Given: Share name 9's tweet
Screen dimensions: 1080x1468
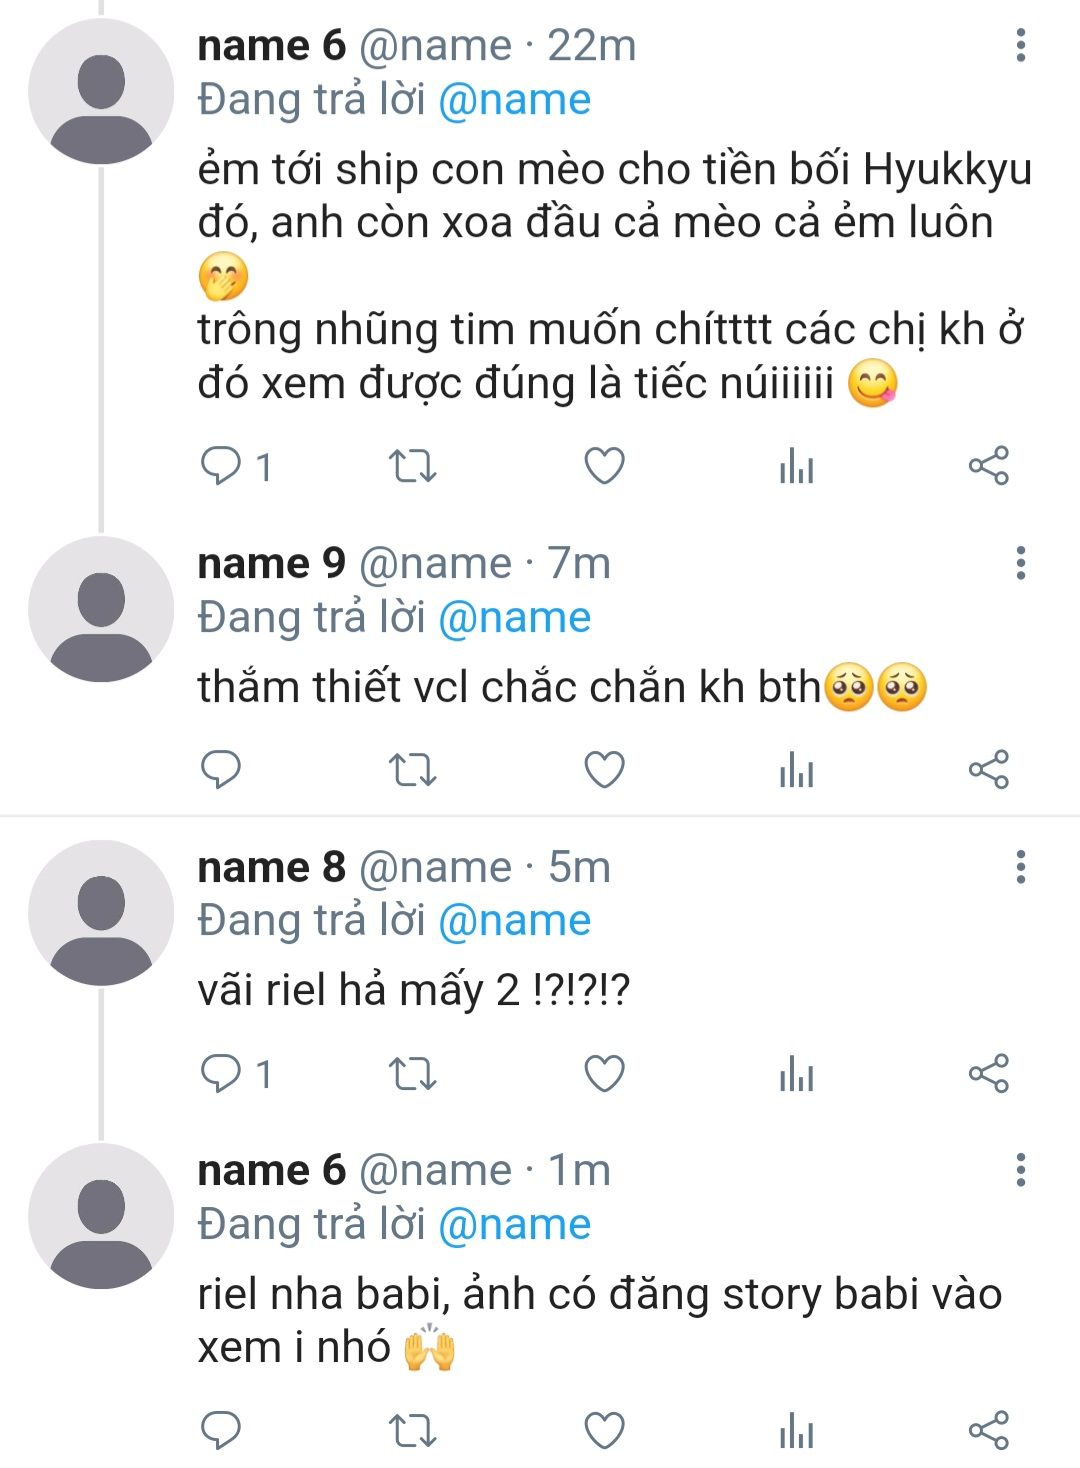Looking at the screenshot, I should pos(988,770).
